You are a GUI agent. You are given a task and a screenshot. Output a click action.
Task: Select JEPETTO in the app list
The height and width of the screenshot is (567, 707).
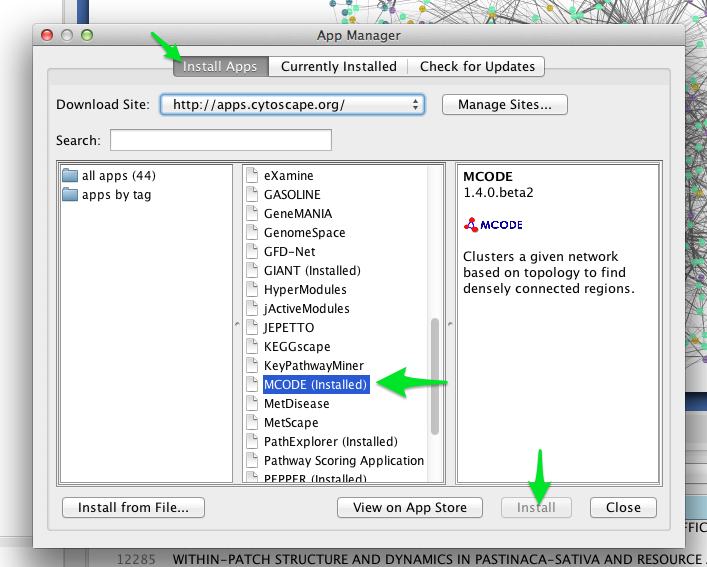click(289, 328)
